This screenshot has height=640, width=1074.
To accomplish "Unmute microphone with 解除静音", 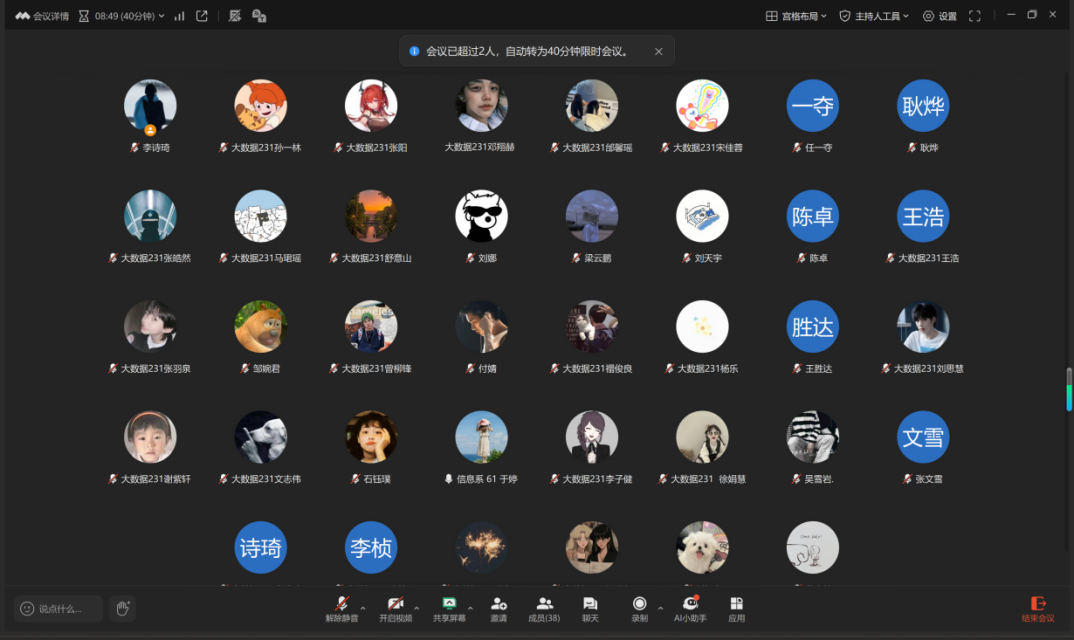I will 341,608.
